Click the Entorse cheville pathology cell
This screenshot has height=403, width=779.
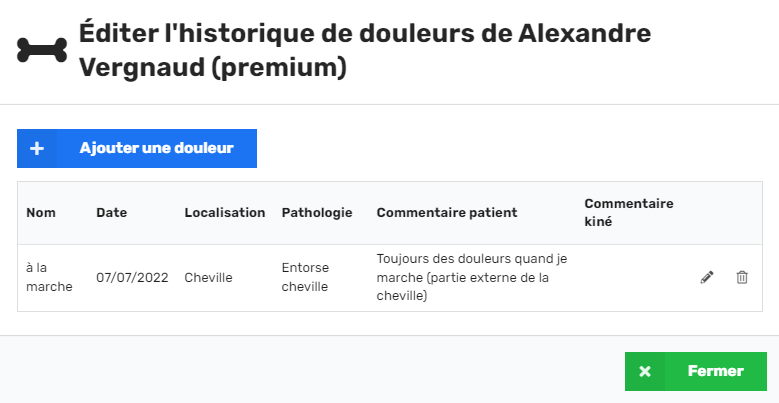pyautogui.click(x=305, y=277)
